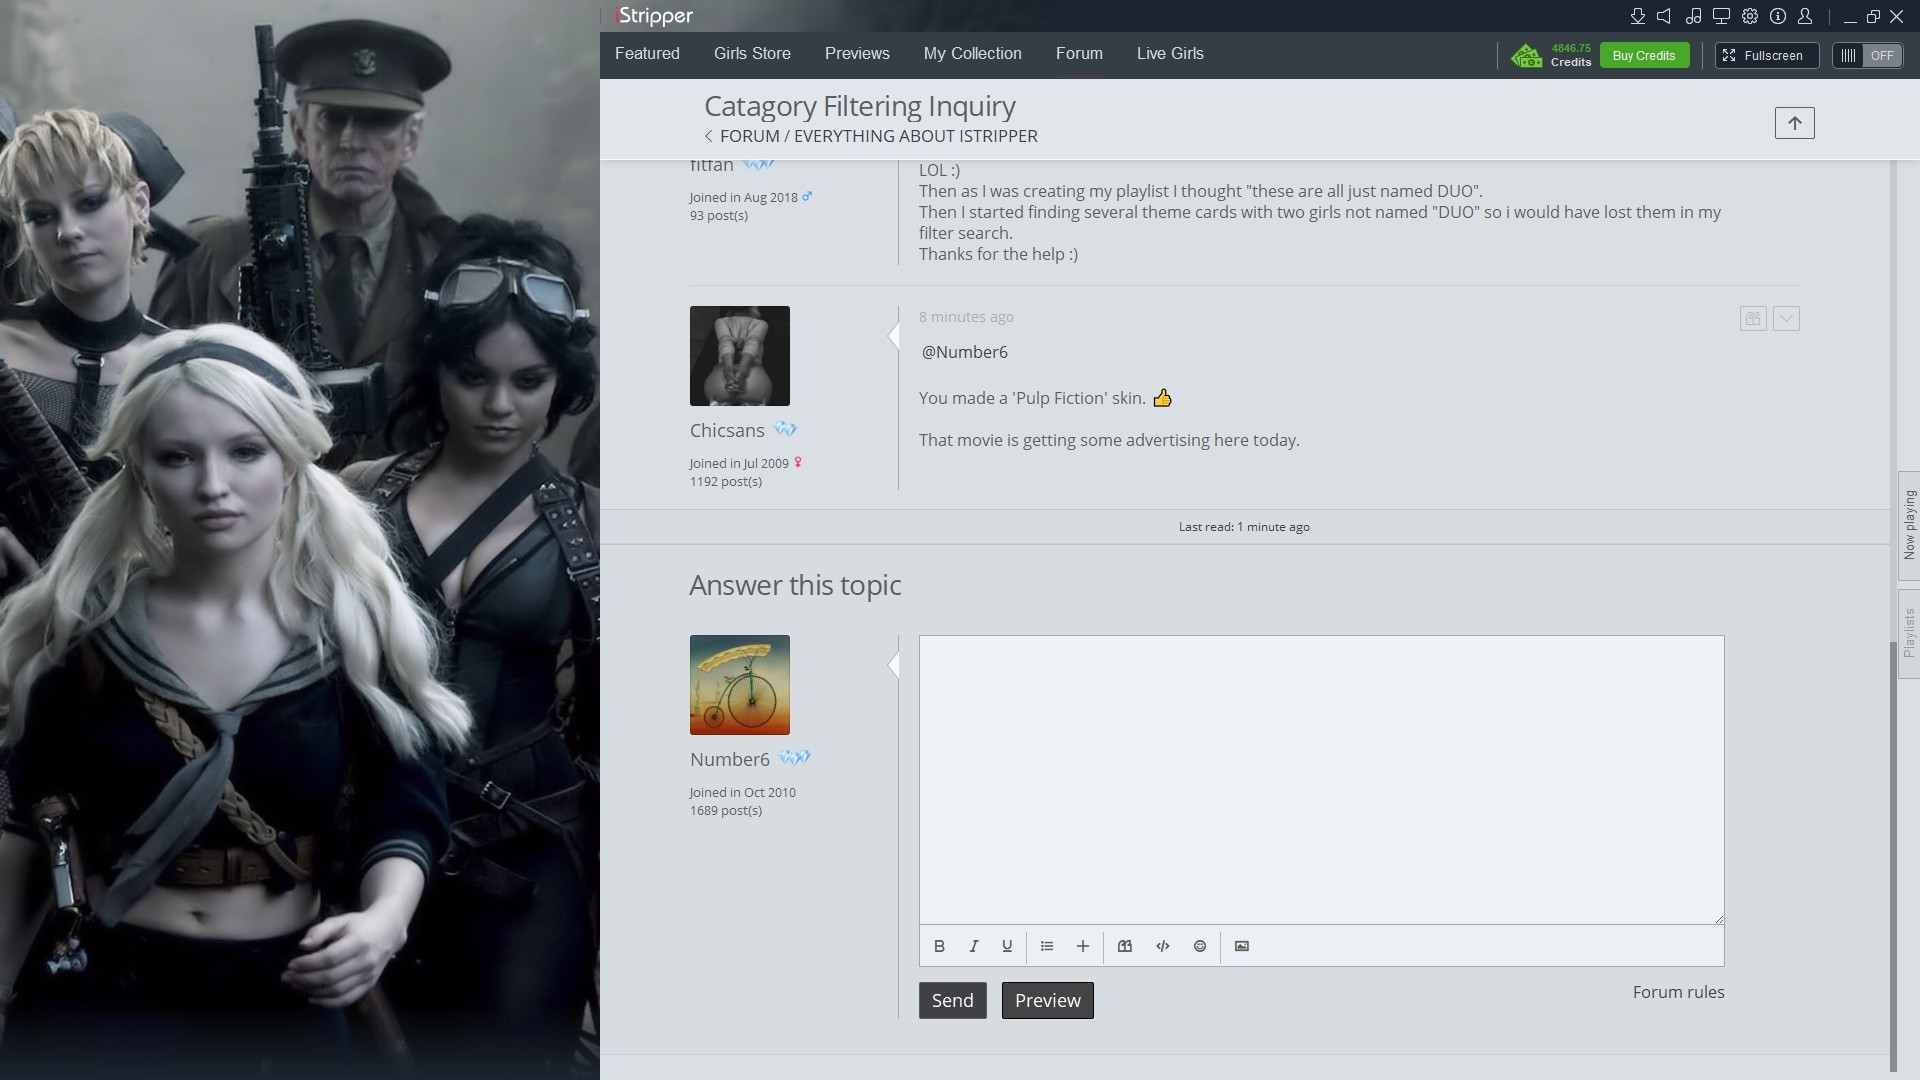Toggle Fullscreen mode
The image size is (1920, 1080).
click(x=1766, y=56)
